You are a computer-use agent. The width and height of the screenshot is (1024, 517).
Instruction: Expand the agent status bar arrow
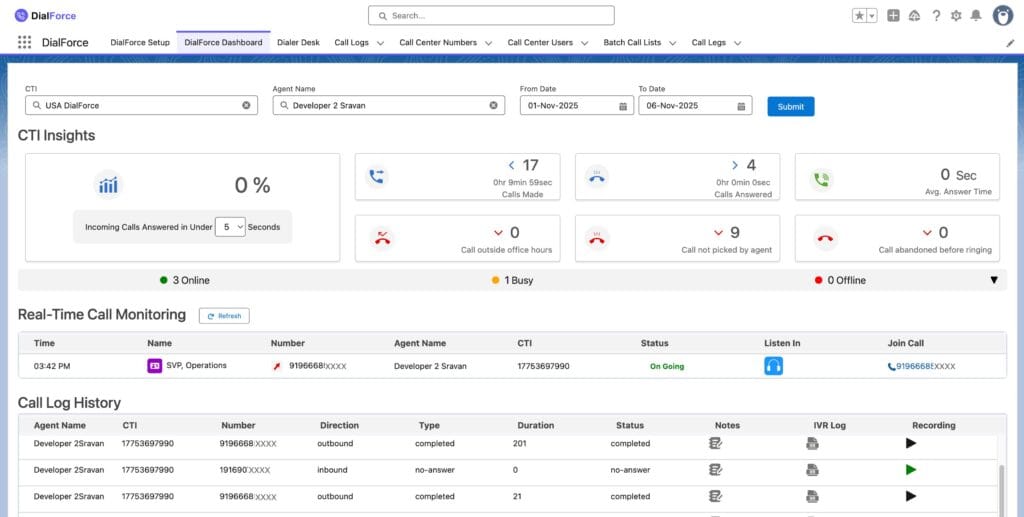coord(993,280)
